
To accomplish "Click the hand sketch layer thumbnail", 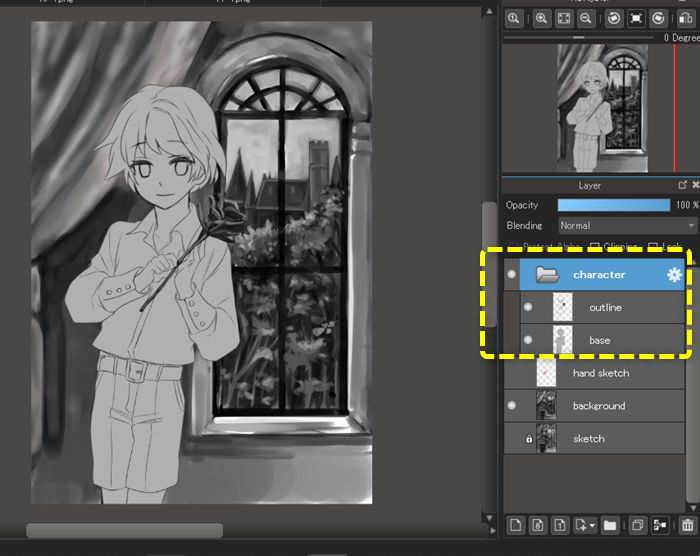I will [546, 373].
